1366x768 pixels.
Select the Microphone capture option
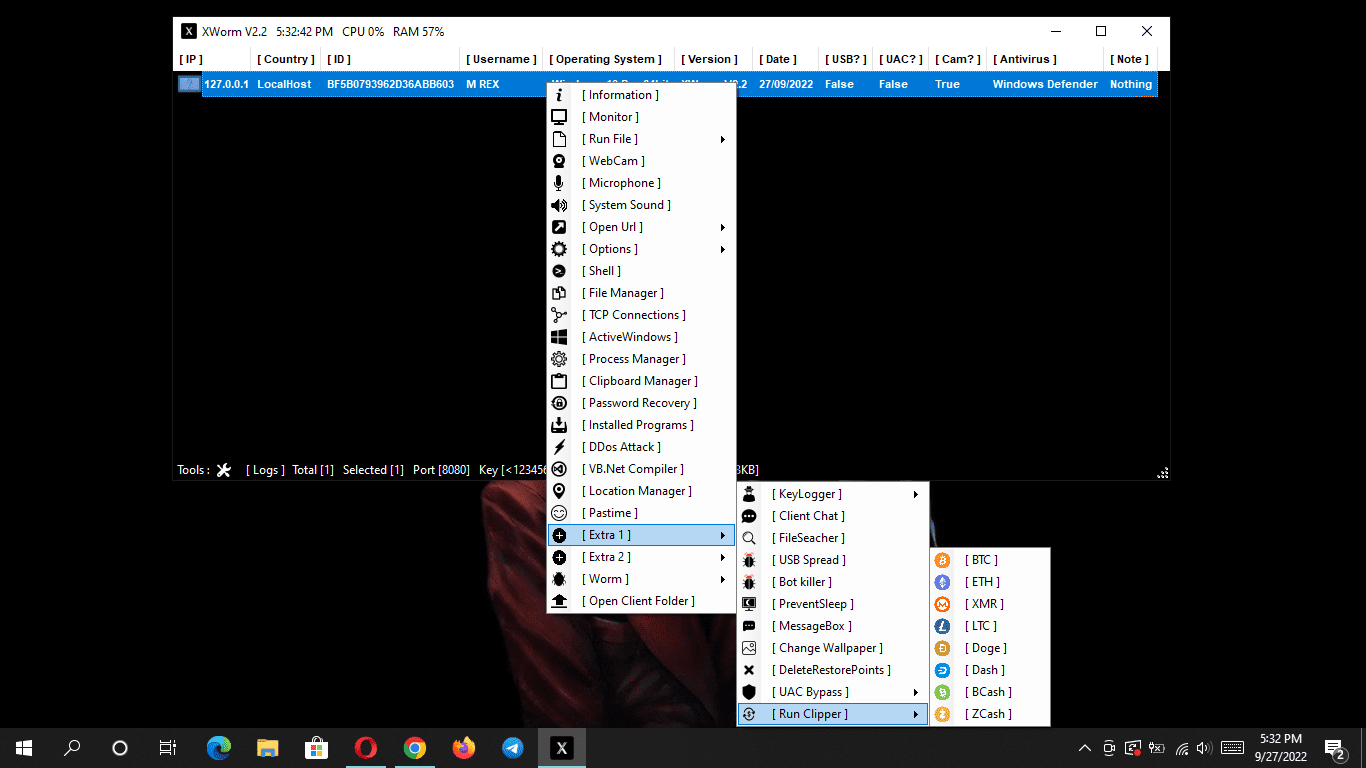(x=619, y=182)
